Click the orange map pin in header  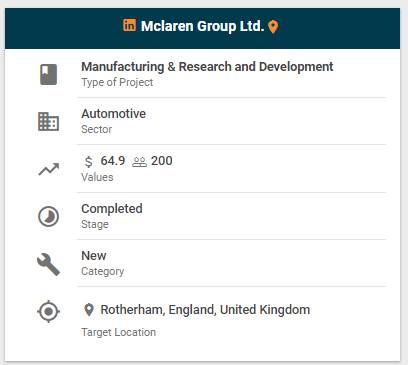(x=273, y=27)
